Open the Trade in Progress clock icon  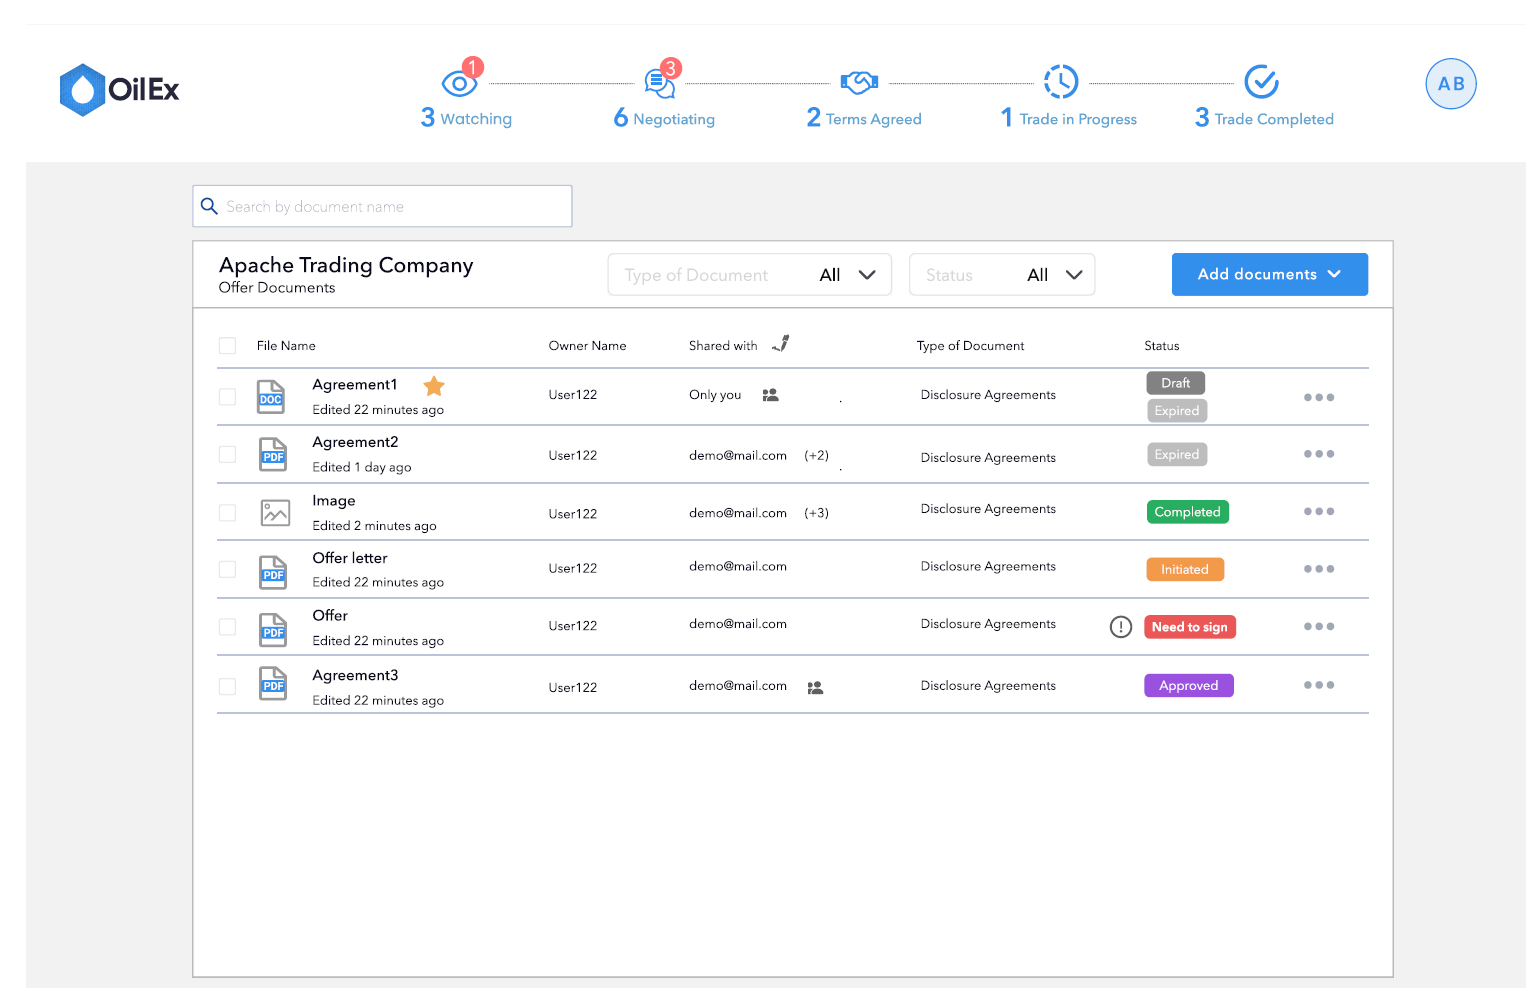coord(1061,82)
